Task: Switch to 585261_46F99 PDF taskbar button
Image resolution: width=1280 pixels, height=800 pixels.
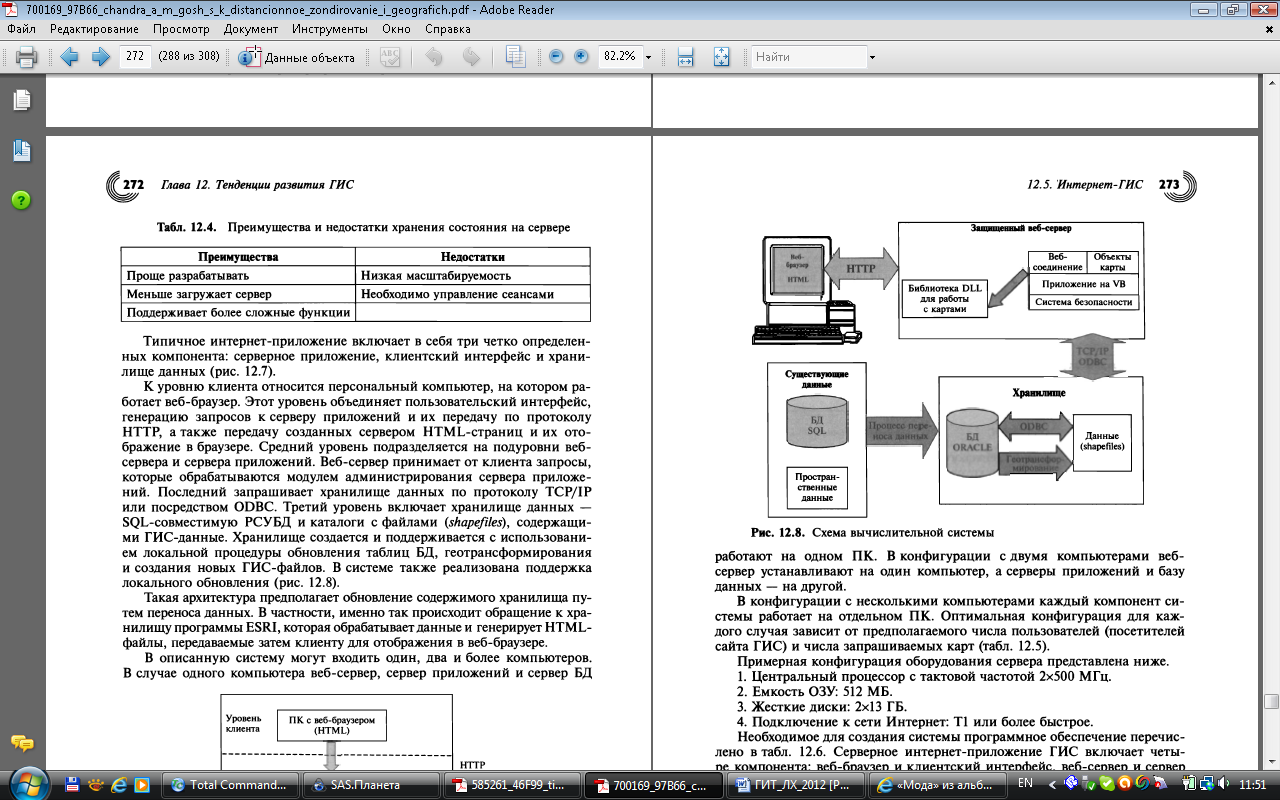Action: 512,785
